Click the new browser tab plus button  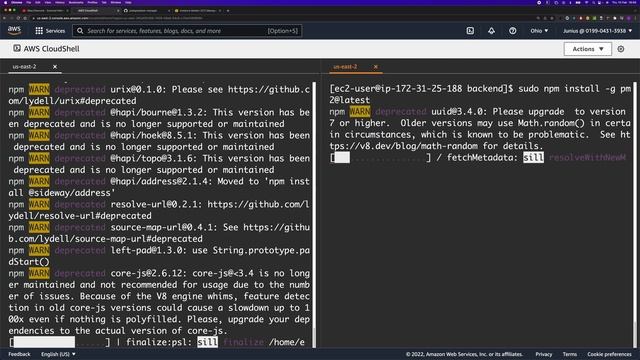[x=228, y=11]
